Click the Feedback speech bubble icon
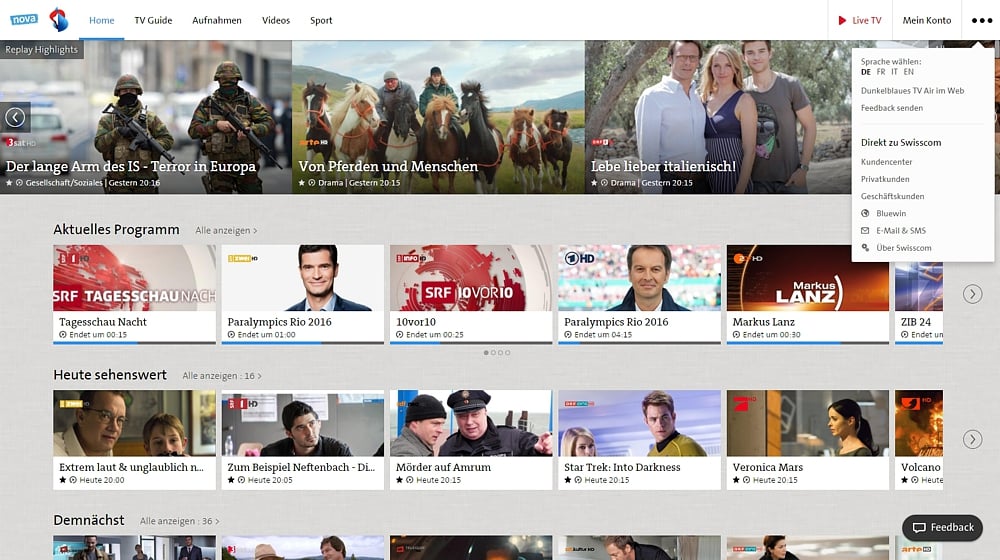 (x=919, y=527)
